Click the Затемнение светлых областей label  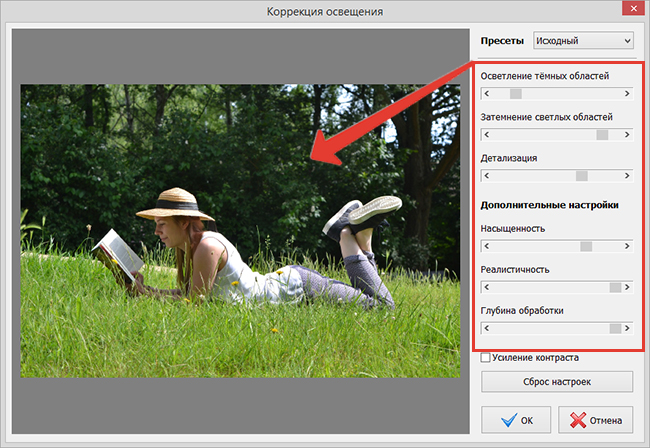[x=546, y=117]
